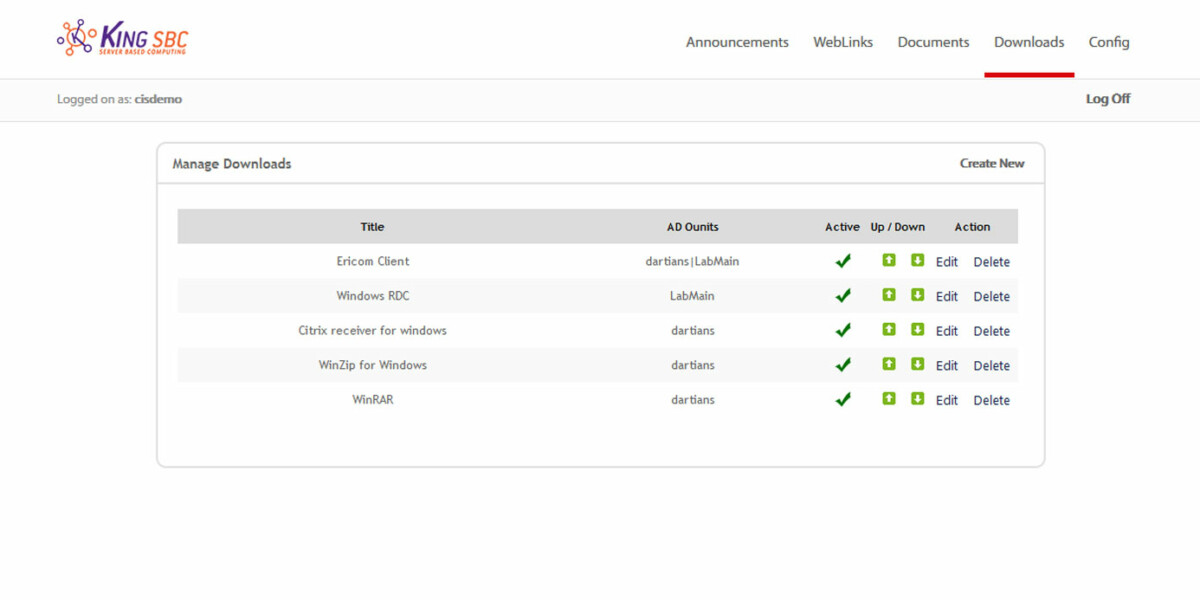Click Create New to add a download
The height and width of the screenshot is (600, 1200).
[x=992, y=163]
